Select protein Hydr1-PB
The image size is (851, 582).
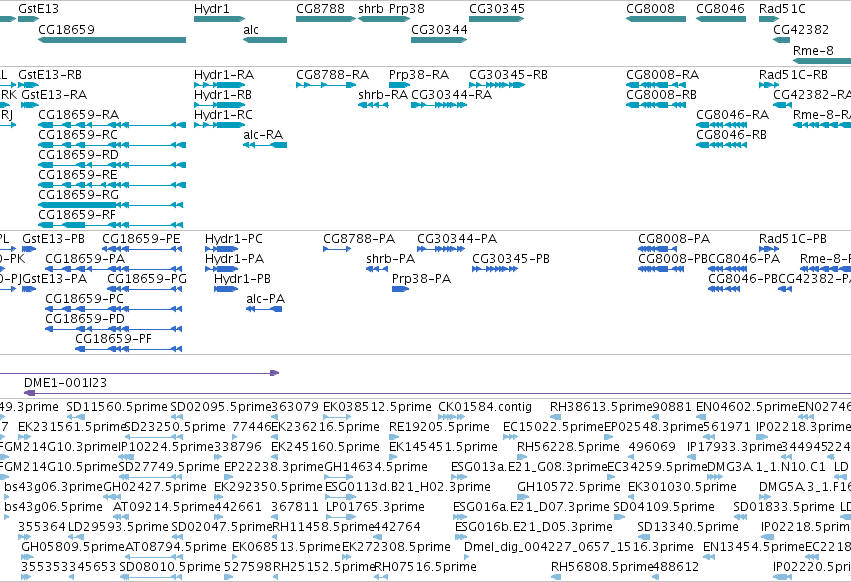pos(242,279)
